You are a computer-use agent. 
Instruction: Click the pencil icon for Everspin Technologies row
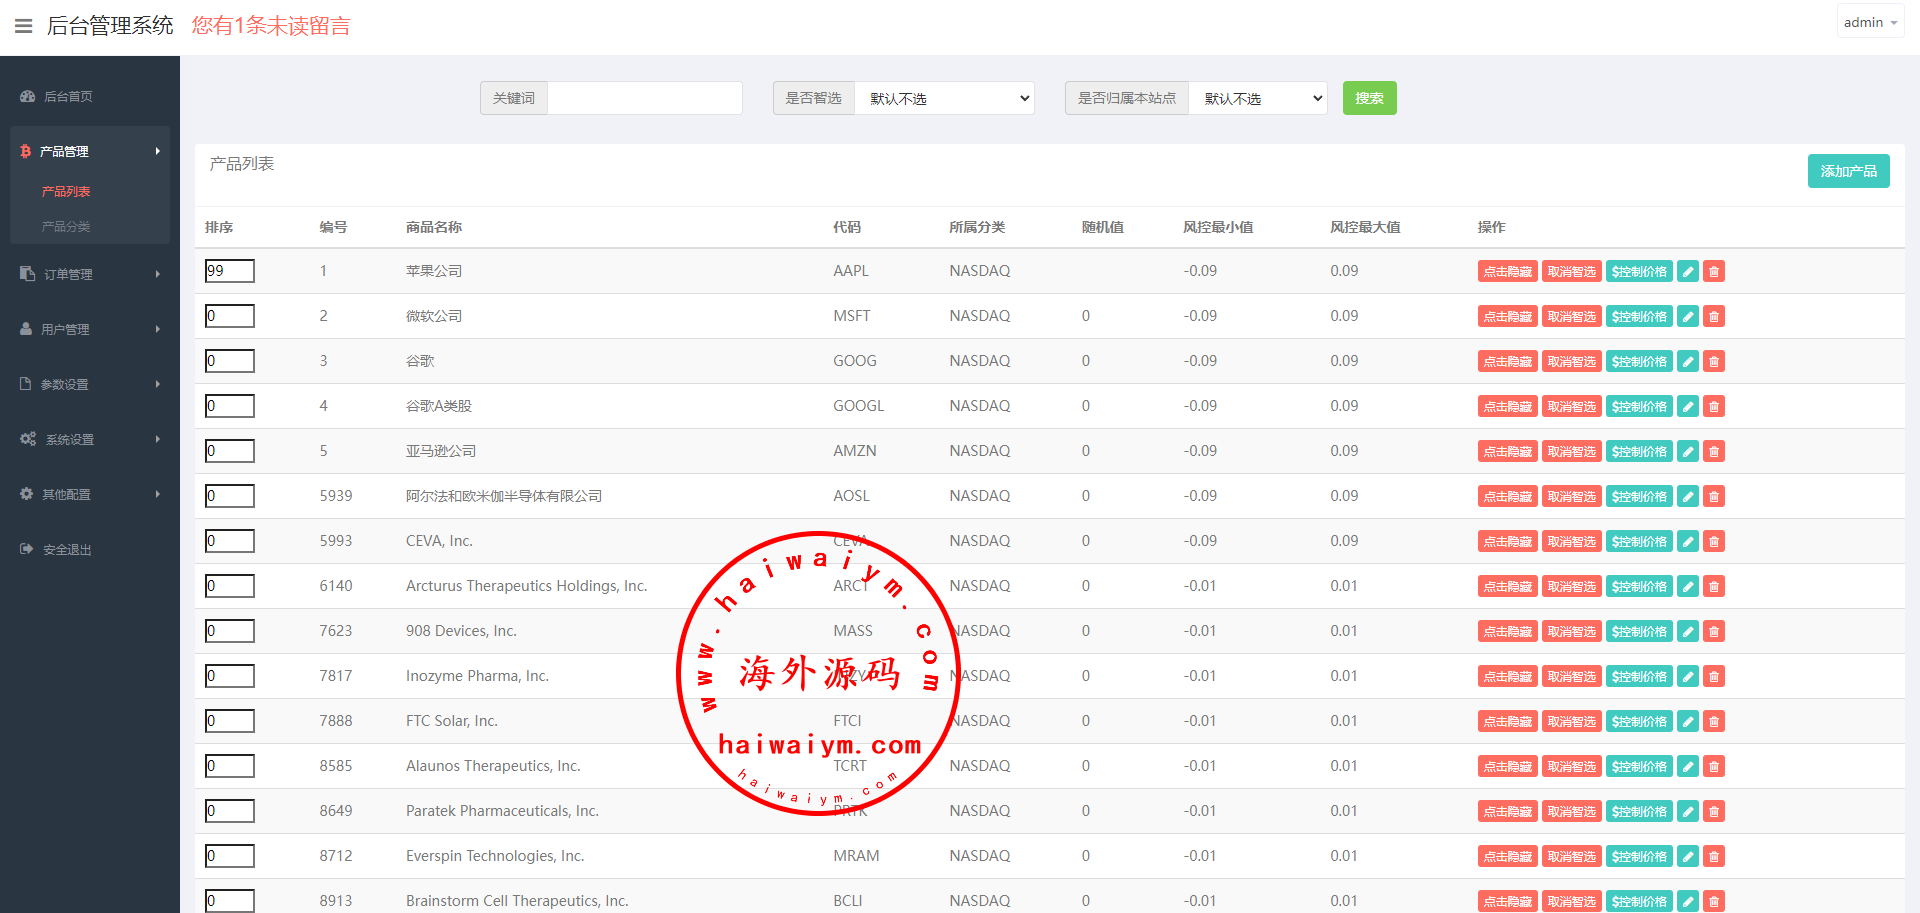coord(1688,857)
